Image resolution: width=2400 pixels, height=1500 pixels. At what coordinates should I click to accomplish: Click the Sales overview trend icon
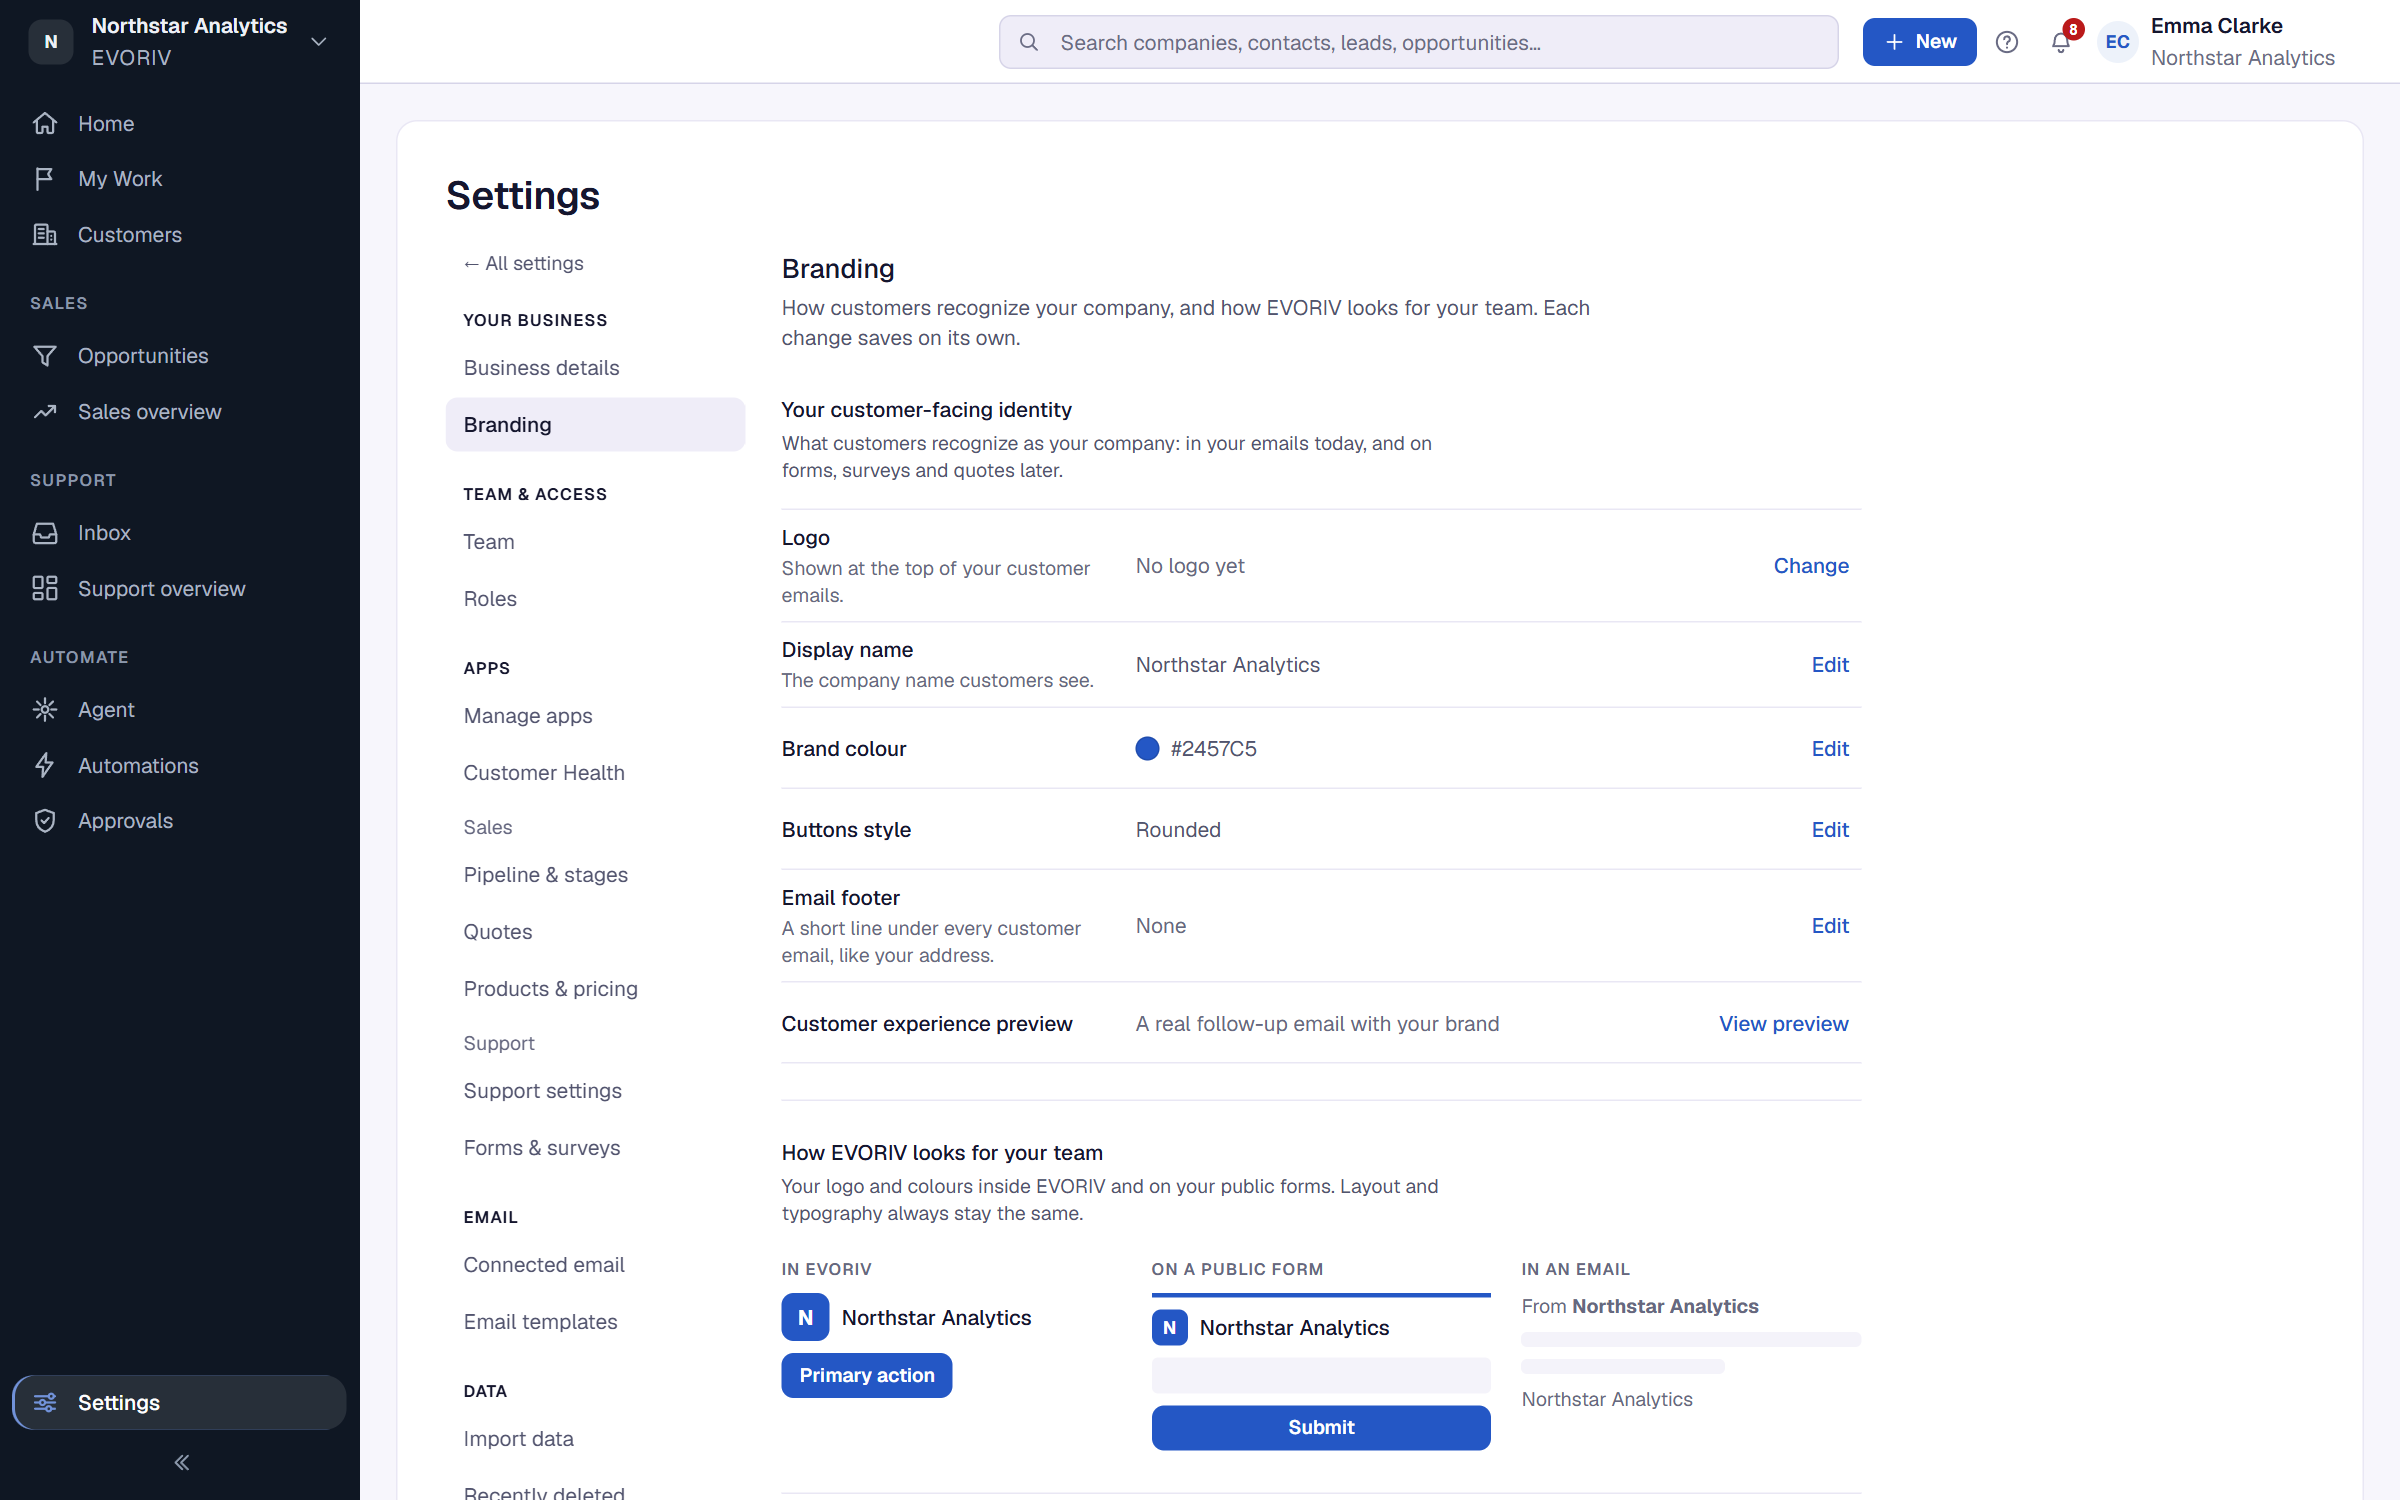pos(45,412)
